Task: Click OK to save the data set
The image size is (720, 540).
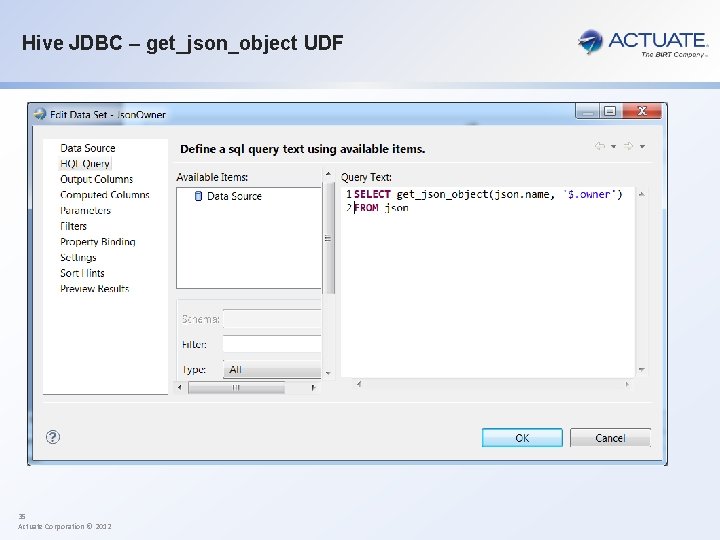Action: click(522, 438)
